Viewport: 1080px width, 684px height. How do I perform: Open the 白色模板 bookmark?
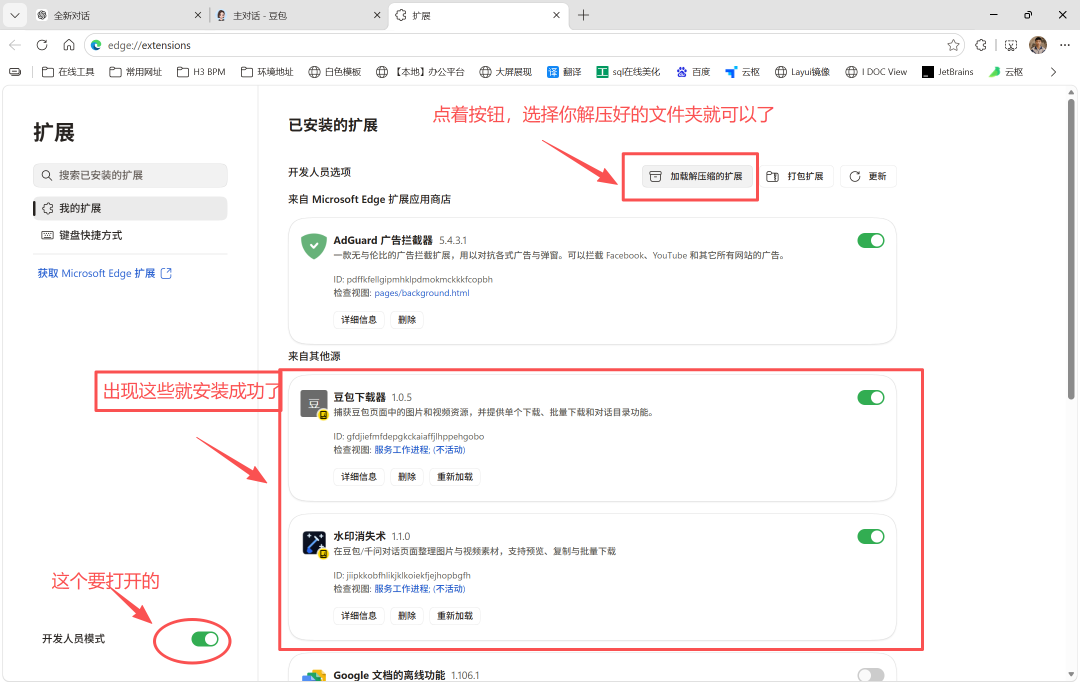coord(335,72)
